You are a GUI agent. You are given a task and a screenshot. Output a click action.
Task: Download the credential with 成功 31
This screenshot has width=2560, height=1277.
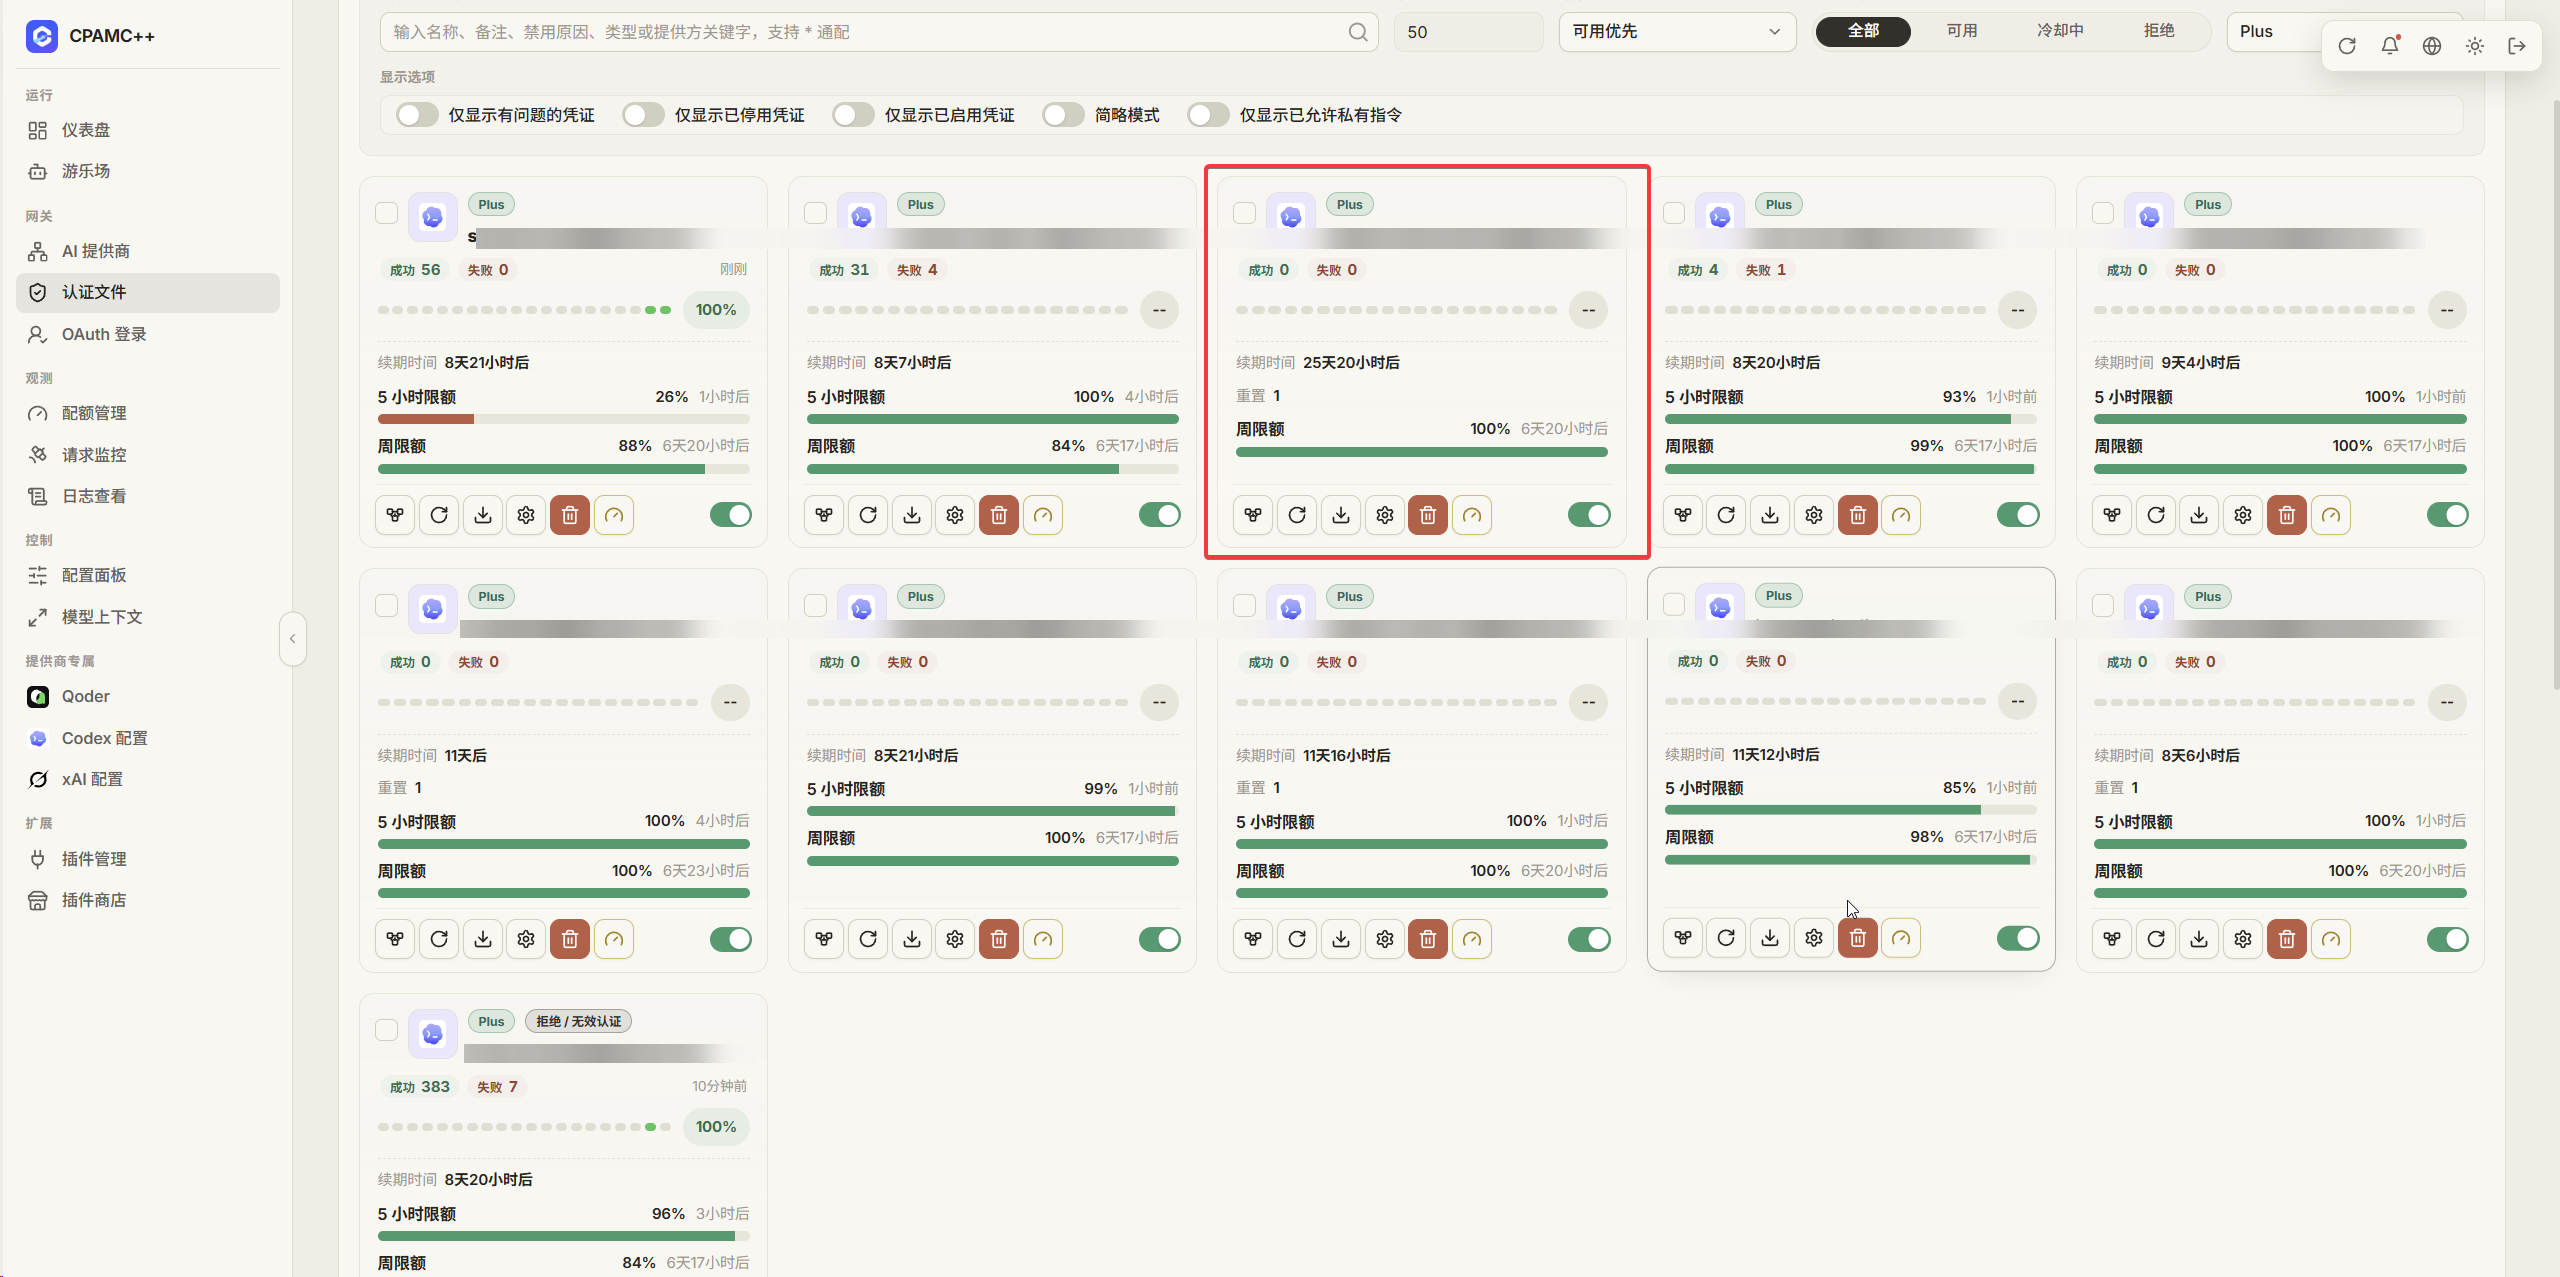[x=912, y=515]
